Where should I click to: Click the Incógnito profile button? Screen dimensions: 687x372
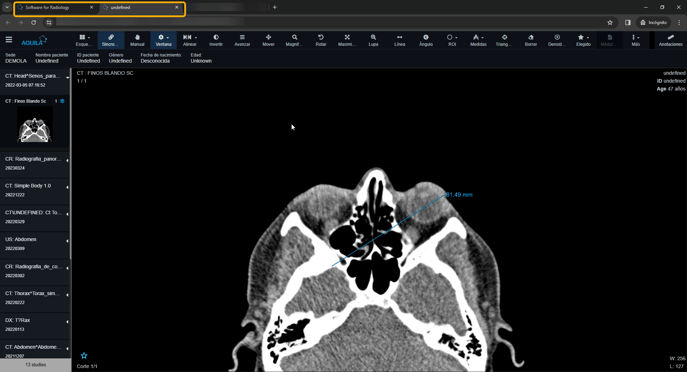(653, 22)
